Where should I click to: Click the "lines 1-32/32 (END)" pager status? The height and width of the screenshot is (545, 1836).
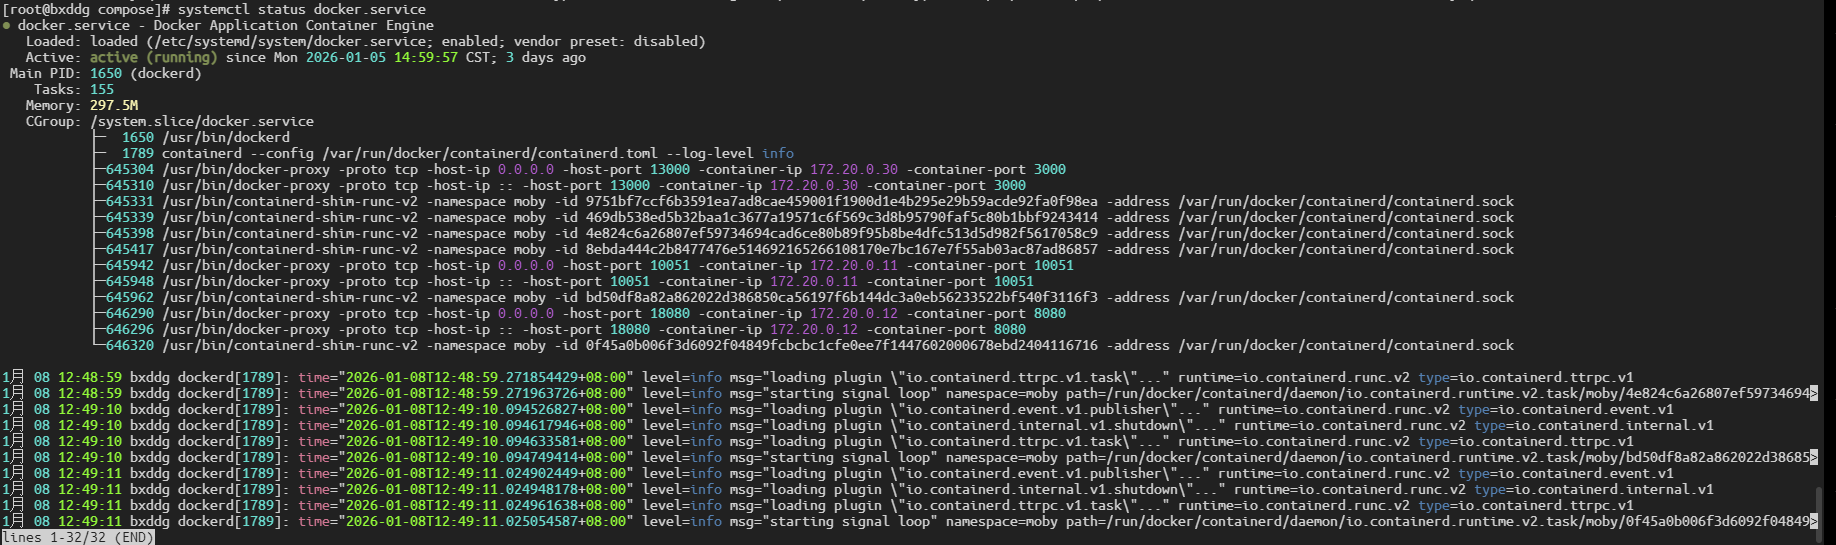[x=78, y=537]
